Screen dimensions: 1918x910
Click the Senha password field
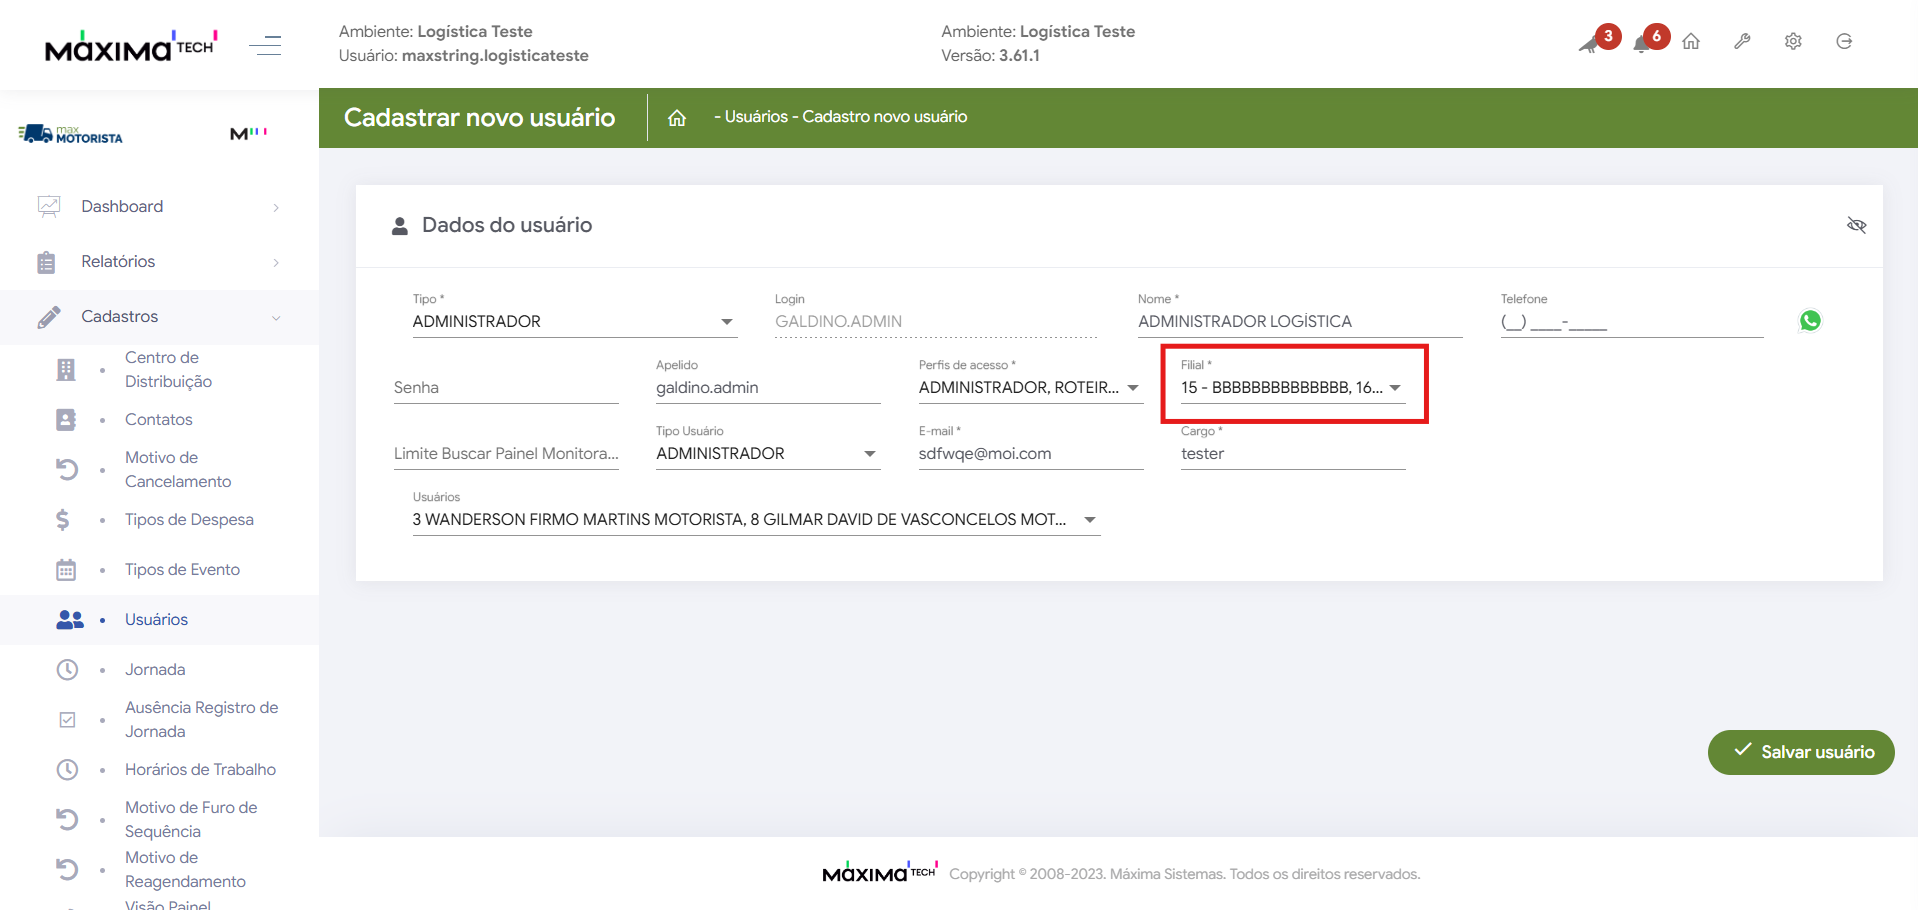point(505,388)
